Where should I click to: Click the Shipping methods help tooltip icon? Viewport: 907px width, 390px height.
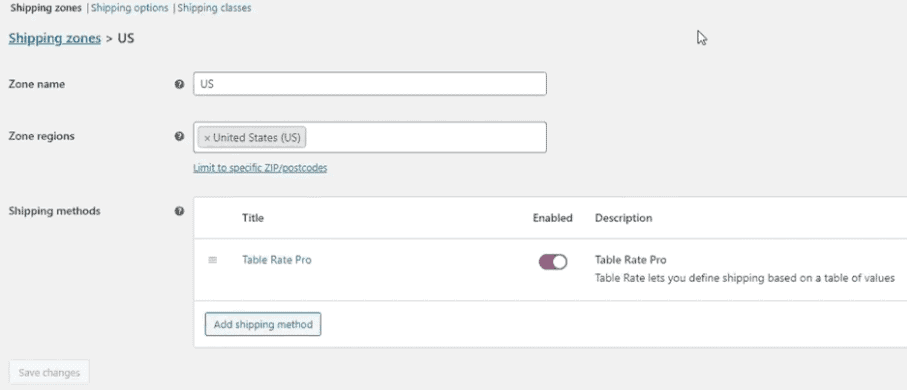pos(179,211)
